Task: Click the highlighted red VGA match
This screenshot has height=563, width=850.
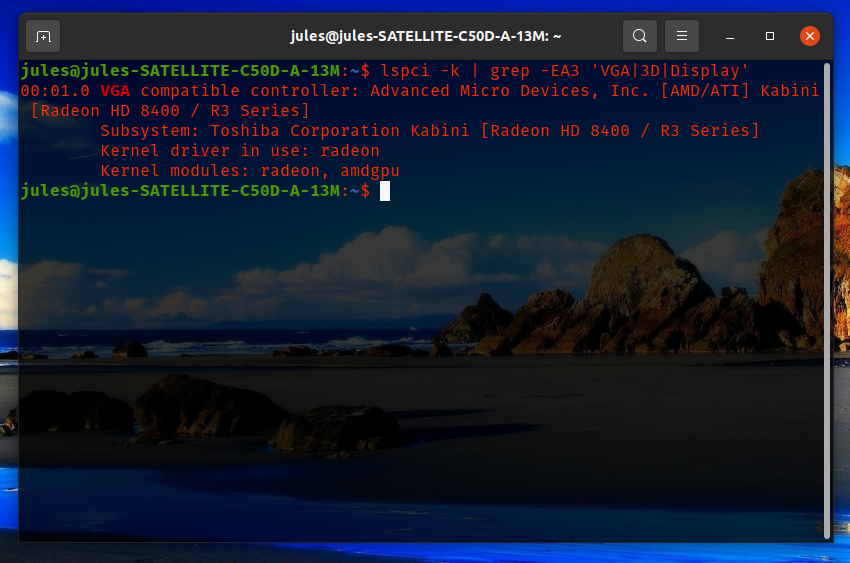Action: (x=115, y=91)
